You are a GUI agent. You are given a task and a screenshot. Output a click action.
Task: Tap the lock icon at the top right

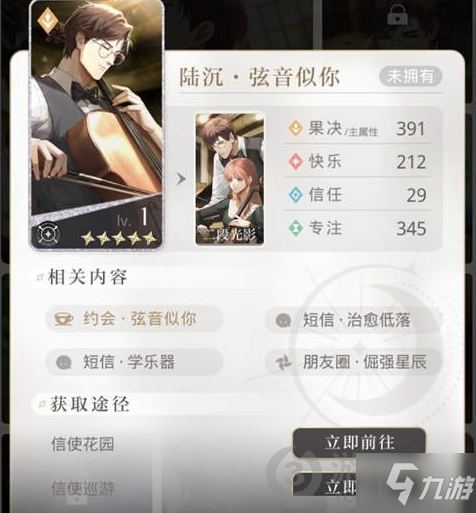click(x=397, y=16)
